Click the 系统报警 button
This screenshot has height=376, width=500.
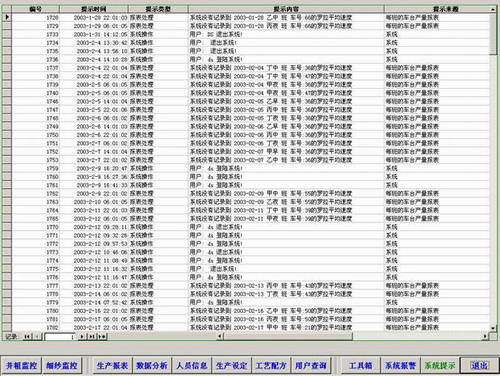[400, 366]
